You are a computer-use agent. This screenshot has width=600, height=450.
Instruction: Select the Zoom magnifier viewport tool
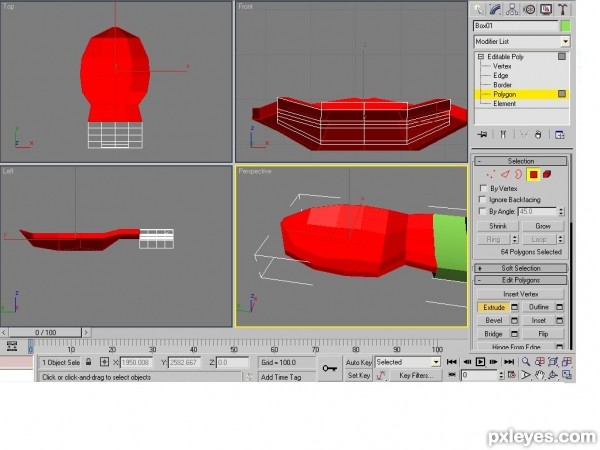pos(526,362)
